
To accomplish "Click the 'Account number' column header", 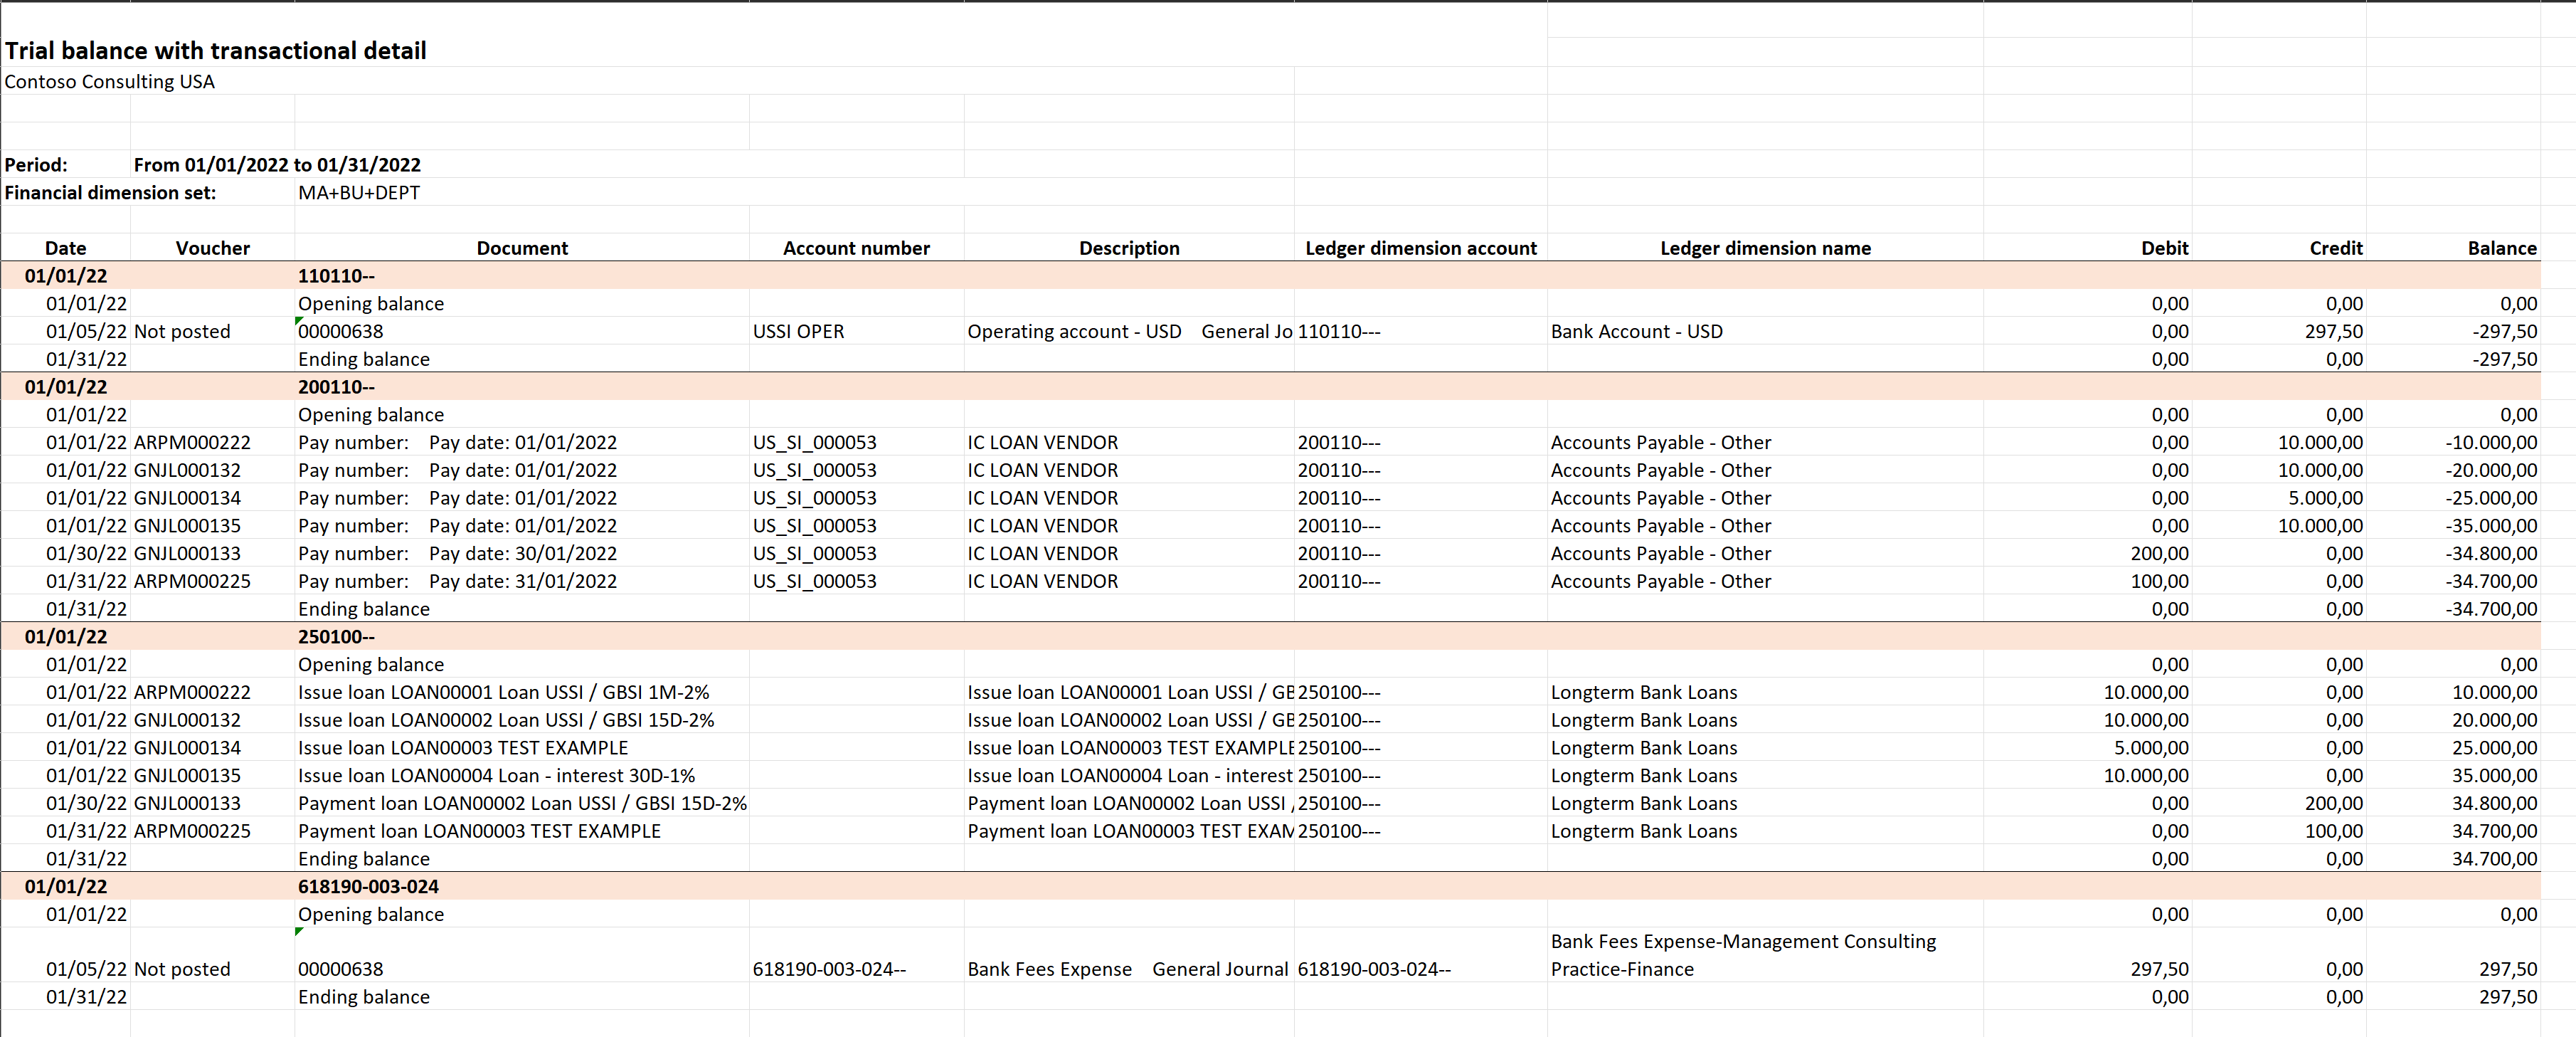I will (856, 248).
